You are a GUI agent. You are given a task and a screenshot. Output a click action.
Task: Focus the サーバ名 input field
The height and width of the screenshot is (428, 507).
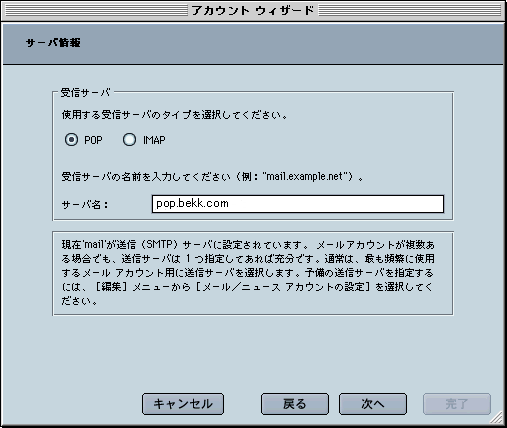[298, 204]
